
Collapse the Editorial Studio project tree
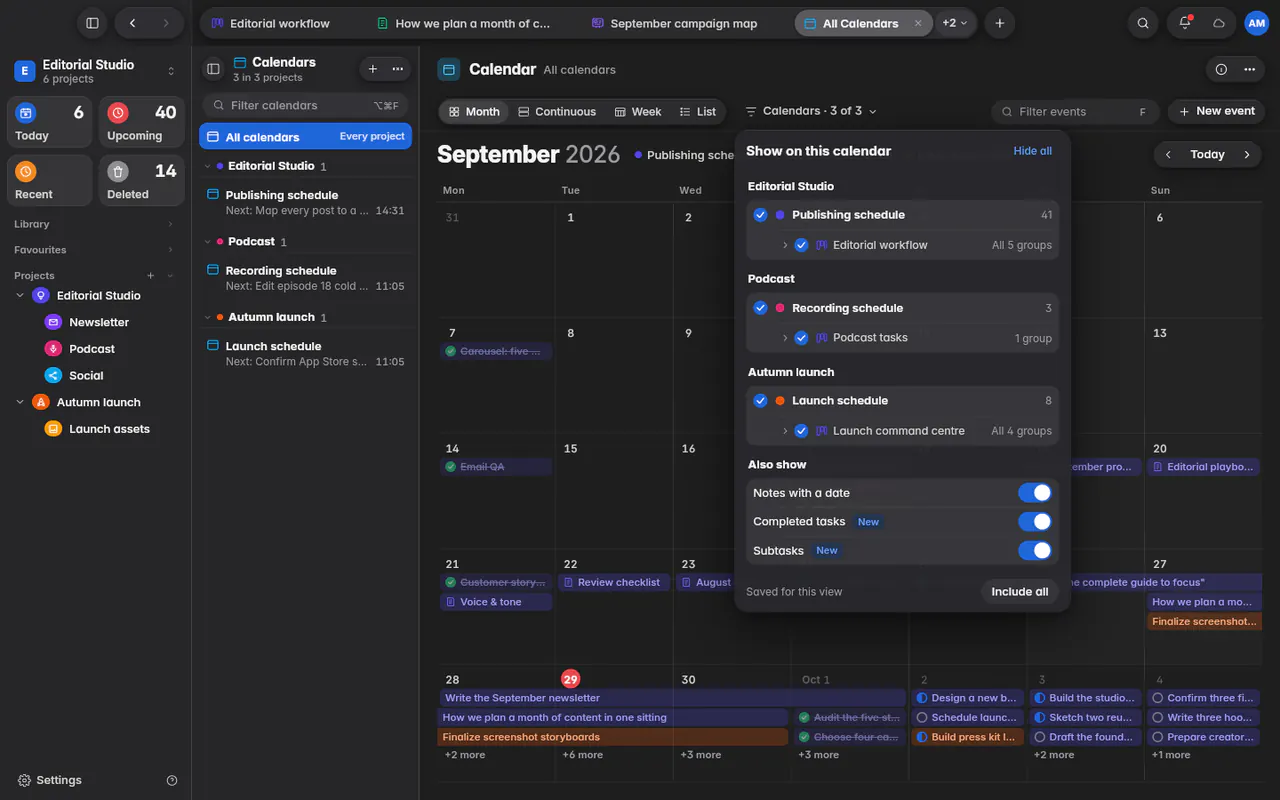[x=20, y=296]
